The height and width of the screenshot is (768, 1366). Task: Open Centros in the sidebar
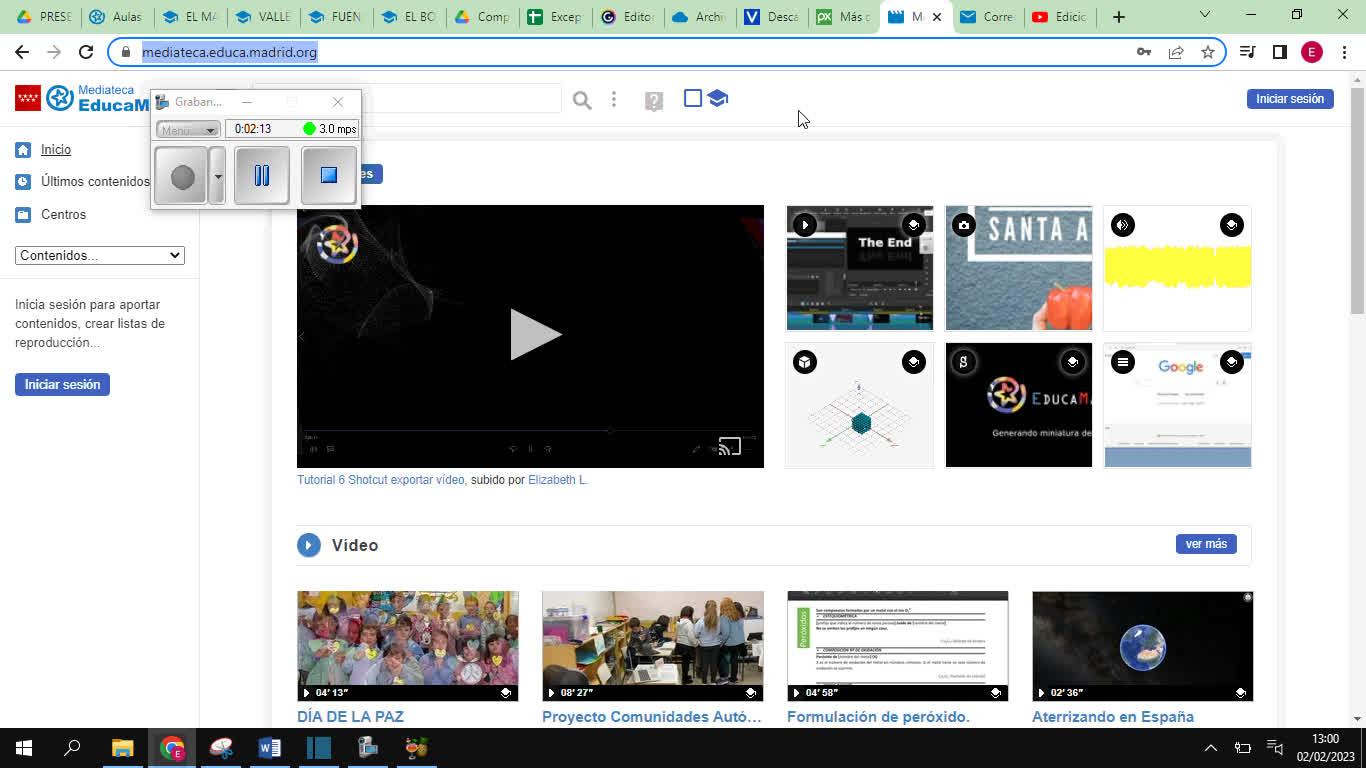point(63,215)
